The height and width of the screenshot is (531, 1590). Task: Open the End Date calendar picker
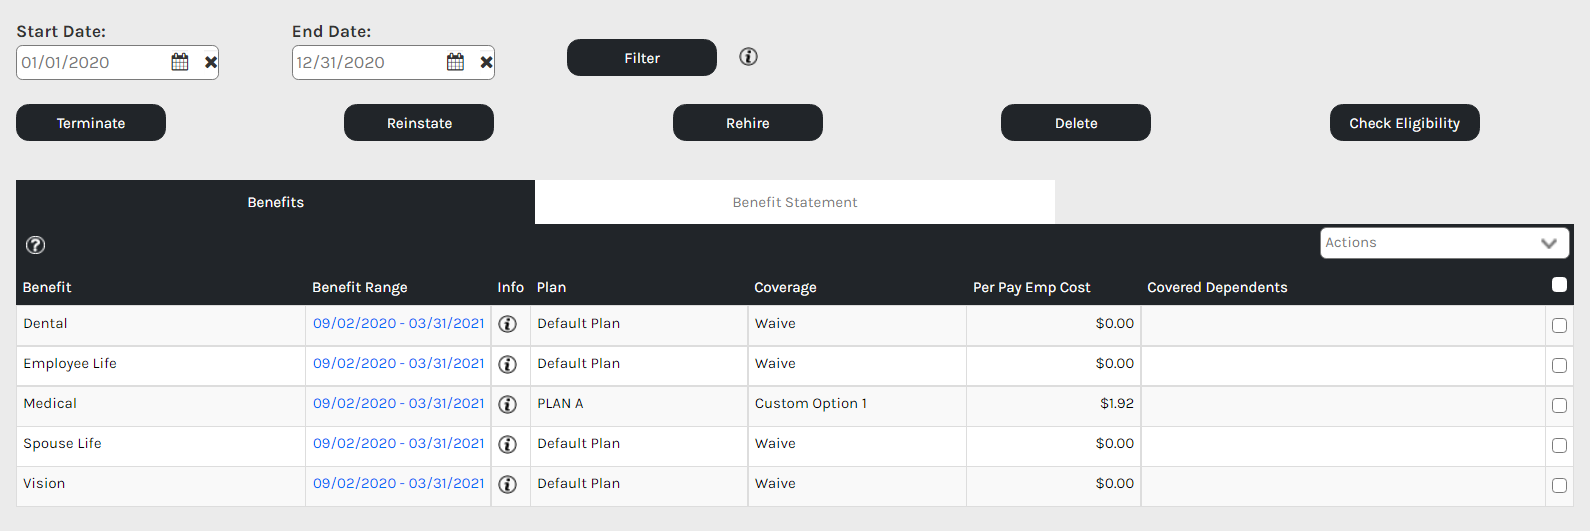tap(455, 62)
